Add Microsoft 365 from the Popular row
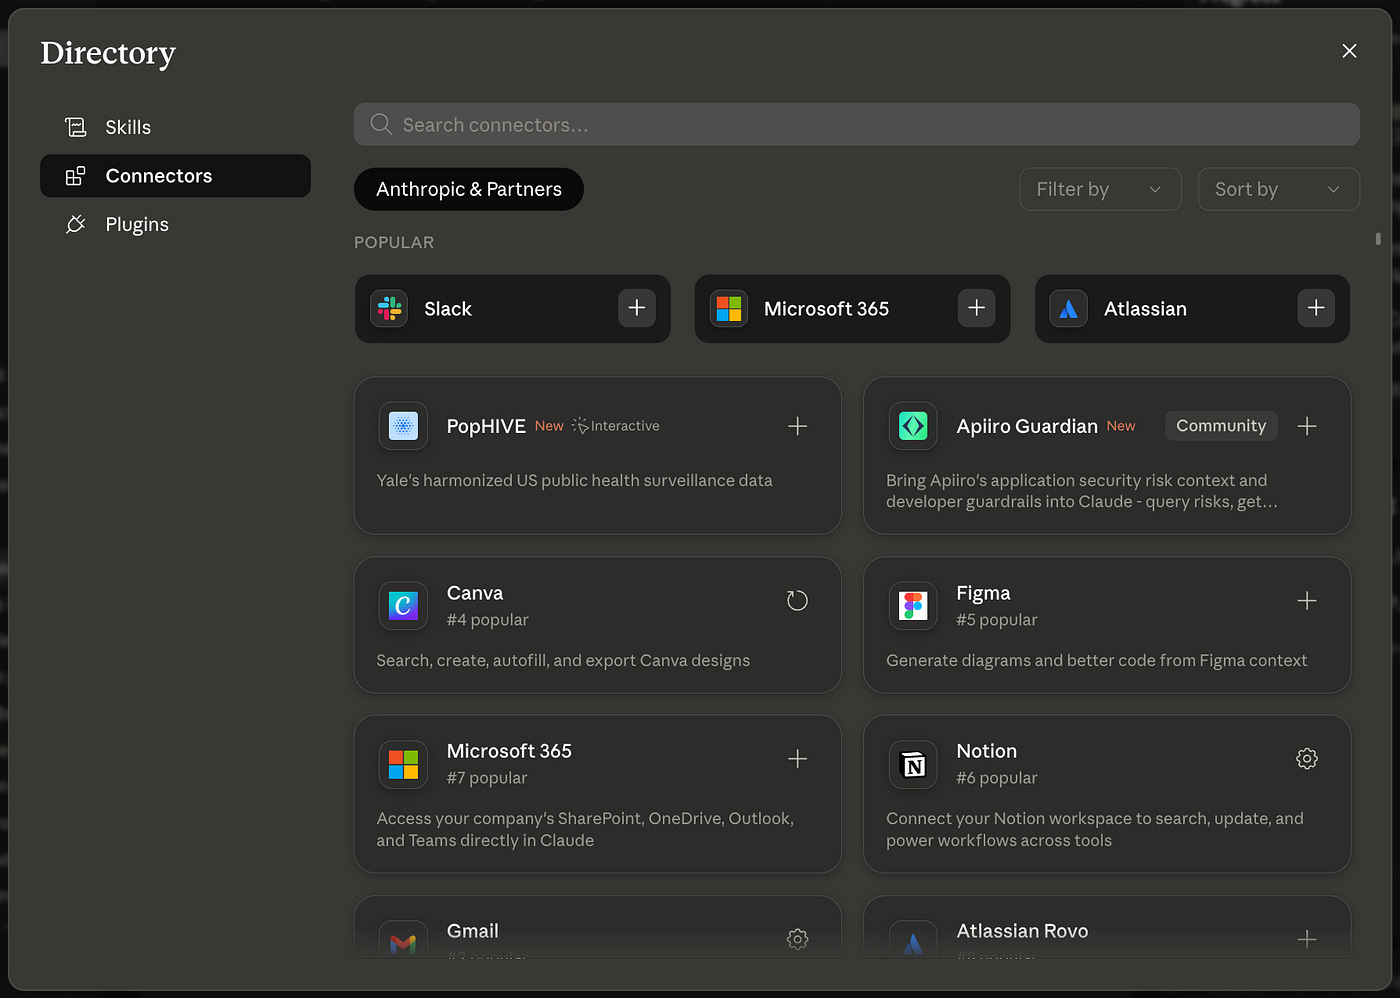The height and width of the screenshot is (998, 1400). coord(977,308)
